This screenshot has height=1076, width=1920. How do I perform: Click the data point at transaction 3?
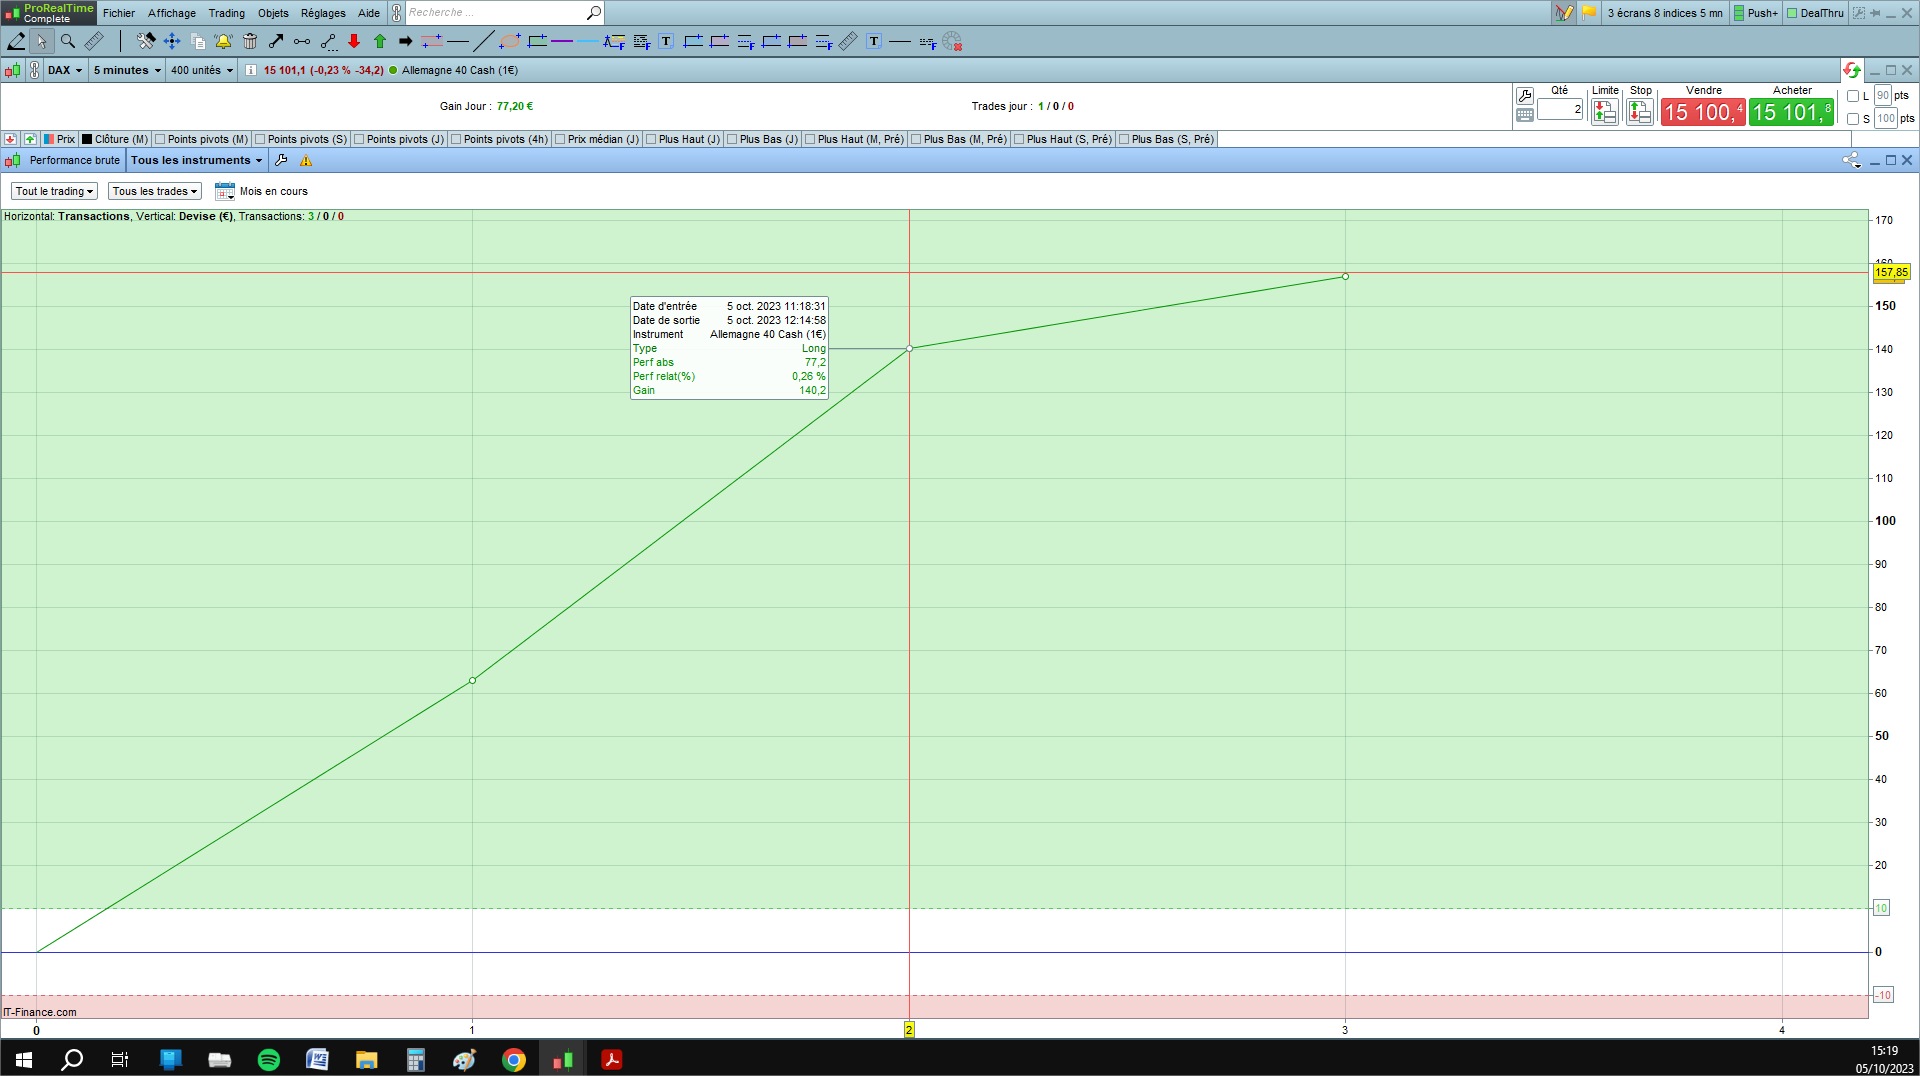pos(1345,276)
